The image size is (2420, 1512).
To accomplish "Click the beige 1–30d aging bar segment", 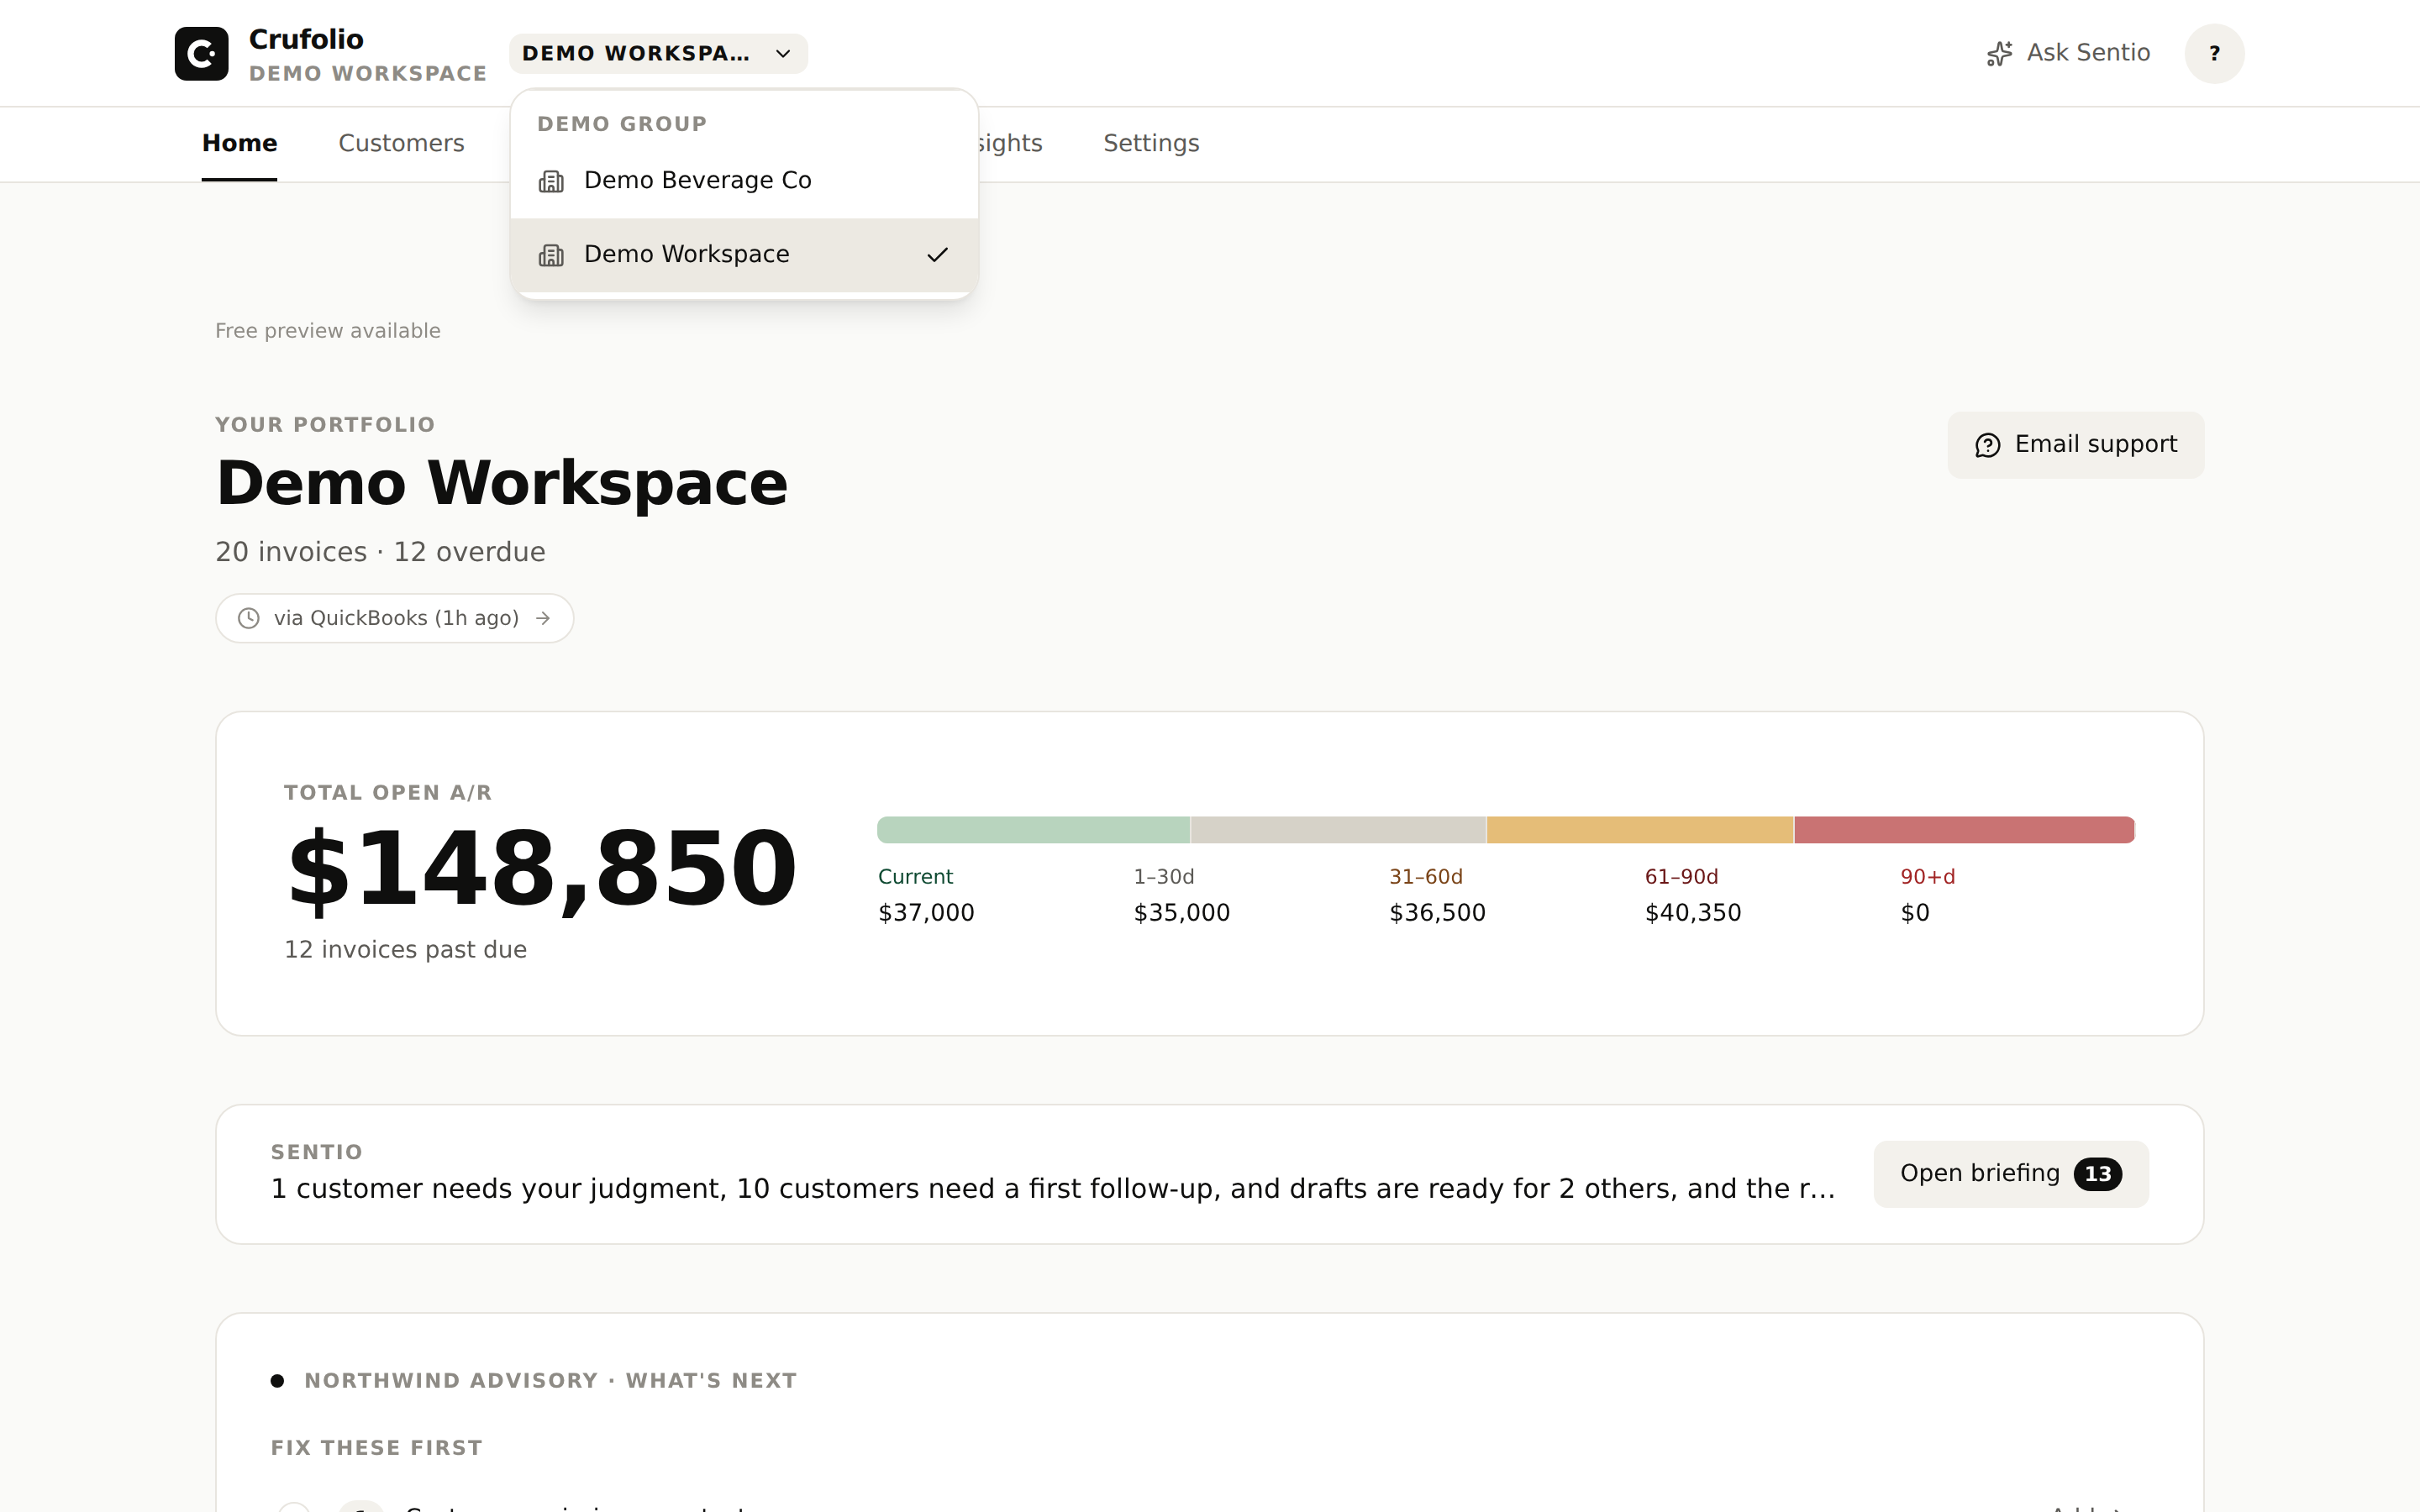I will pyautogui.click(x=1338, y=830).
